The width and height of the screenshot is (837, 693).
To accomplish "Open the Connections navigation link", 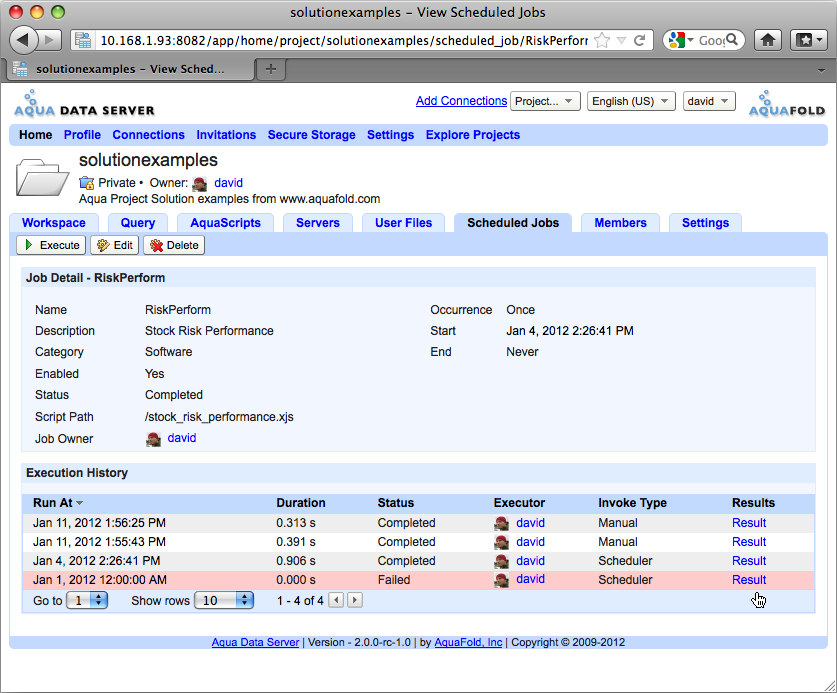I will pos(148,135).
